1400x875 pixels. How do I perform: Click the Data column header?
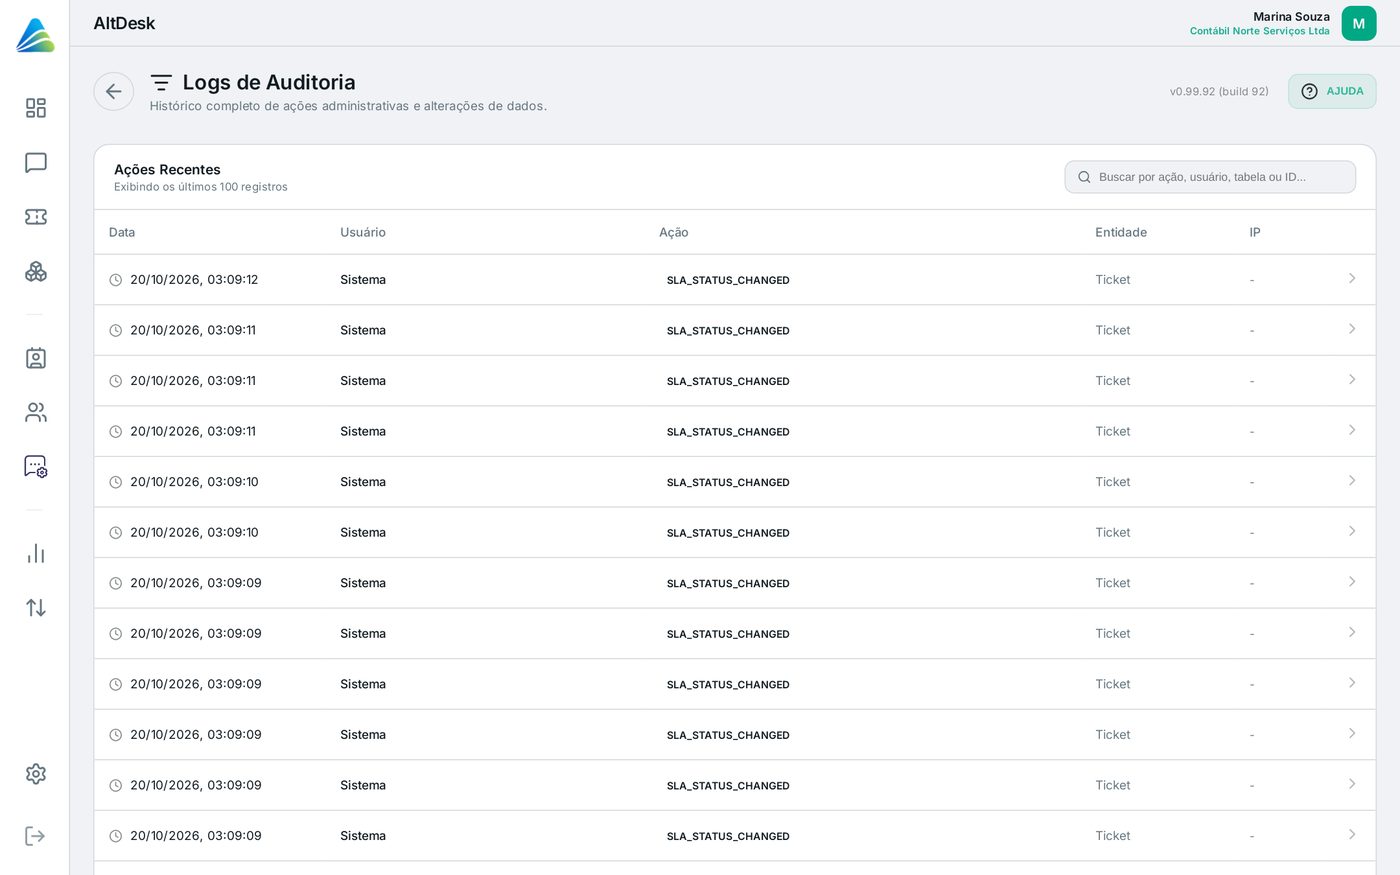click(x=122, y=232)
